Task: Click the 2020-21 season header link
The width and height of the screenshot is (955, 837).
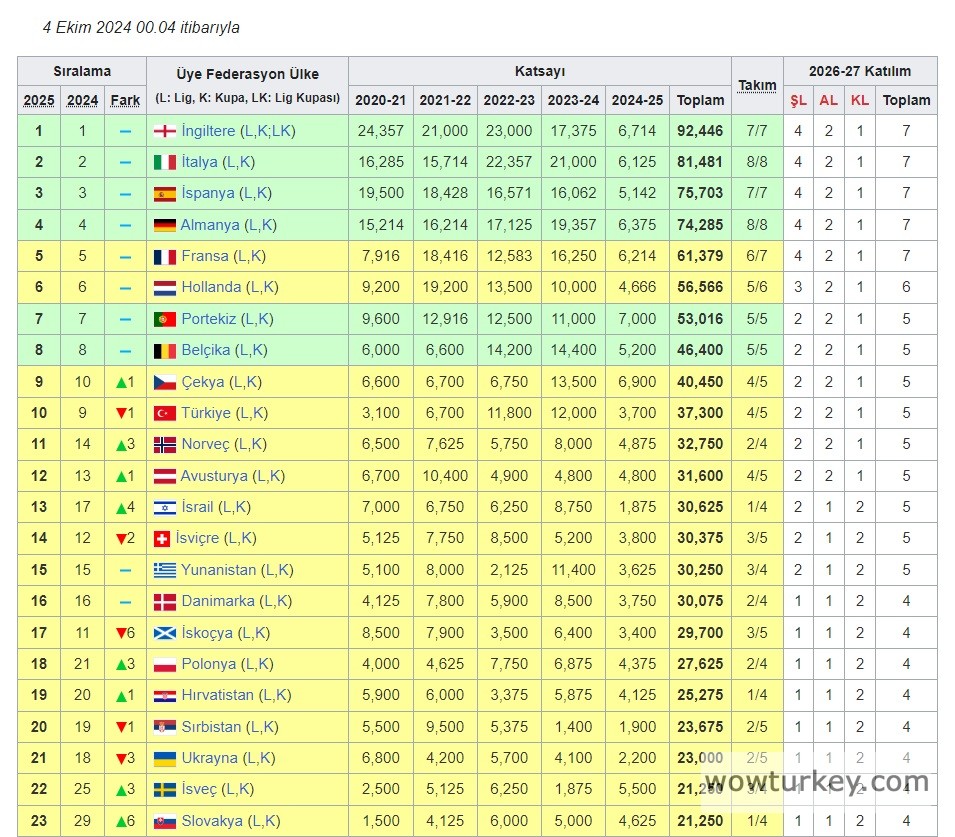Action: (x=380, y=100)
